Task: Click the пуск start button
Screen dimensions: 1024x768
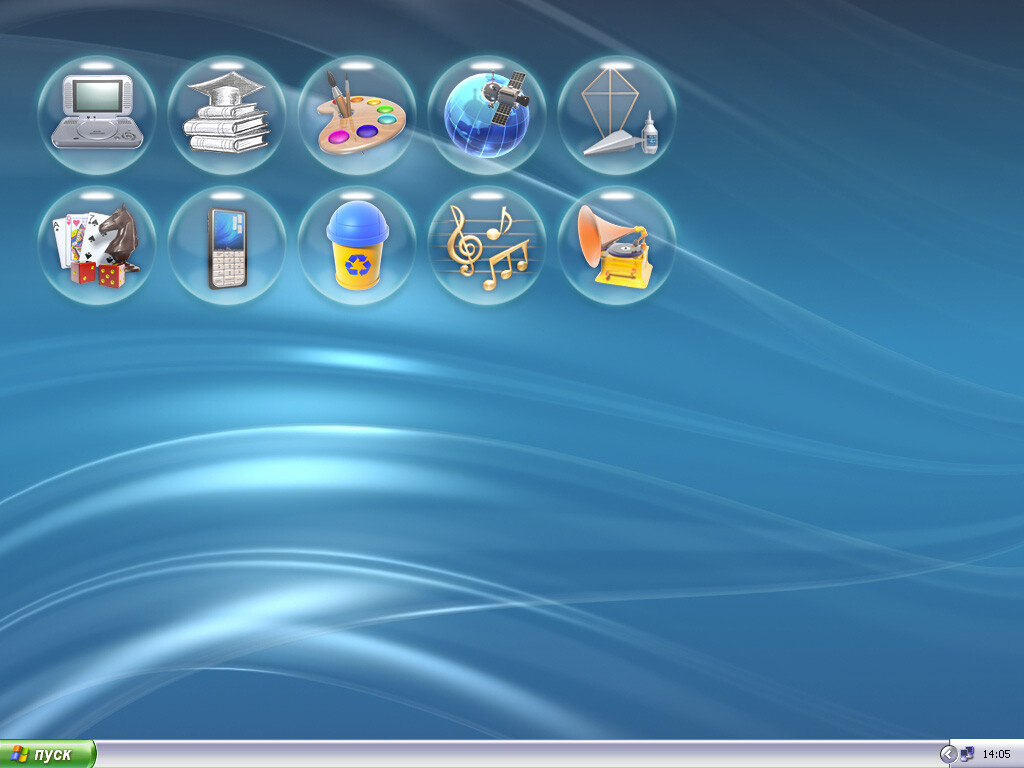Action: point(48,754)
